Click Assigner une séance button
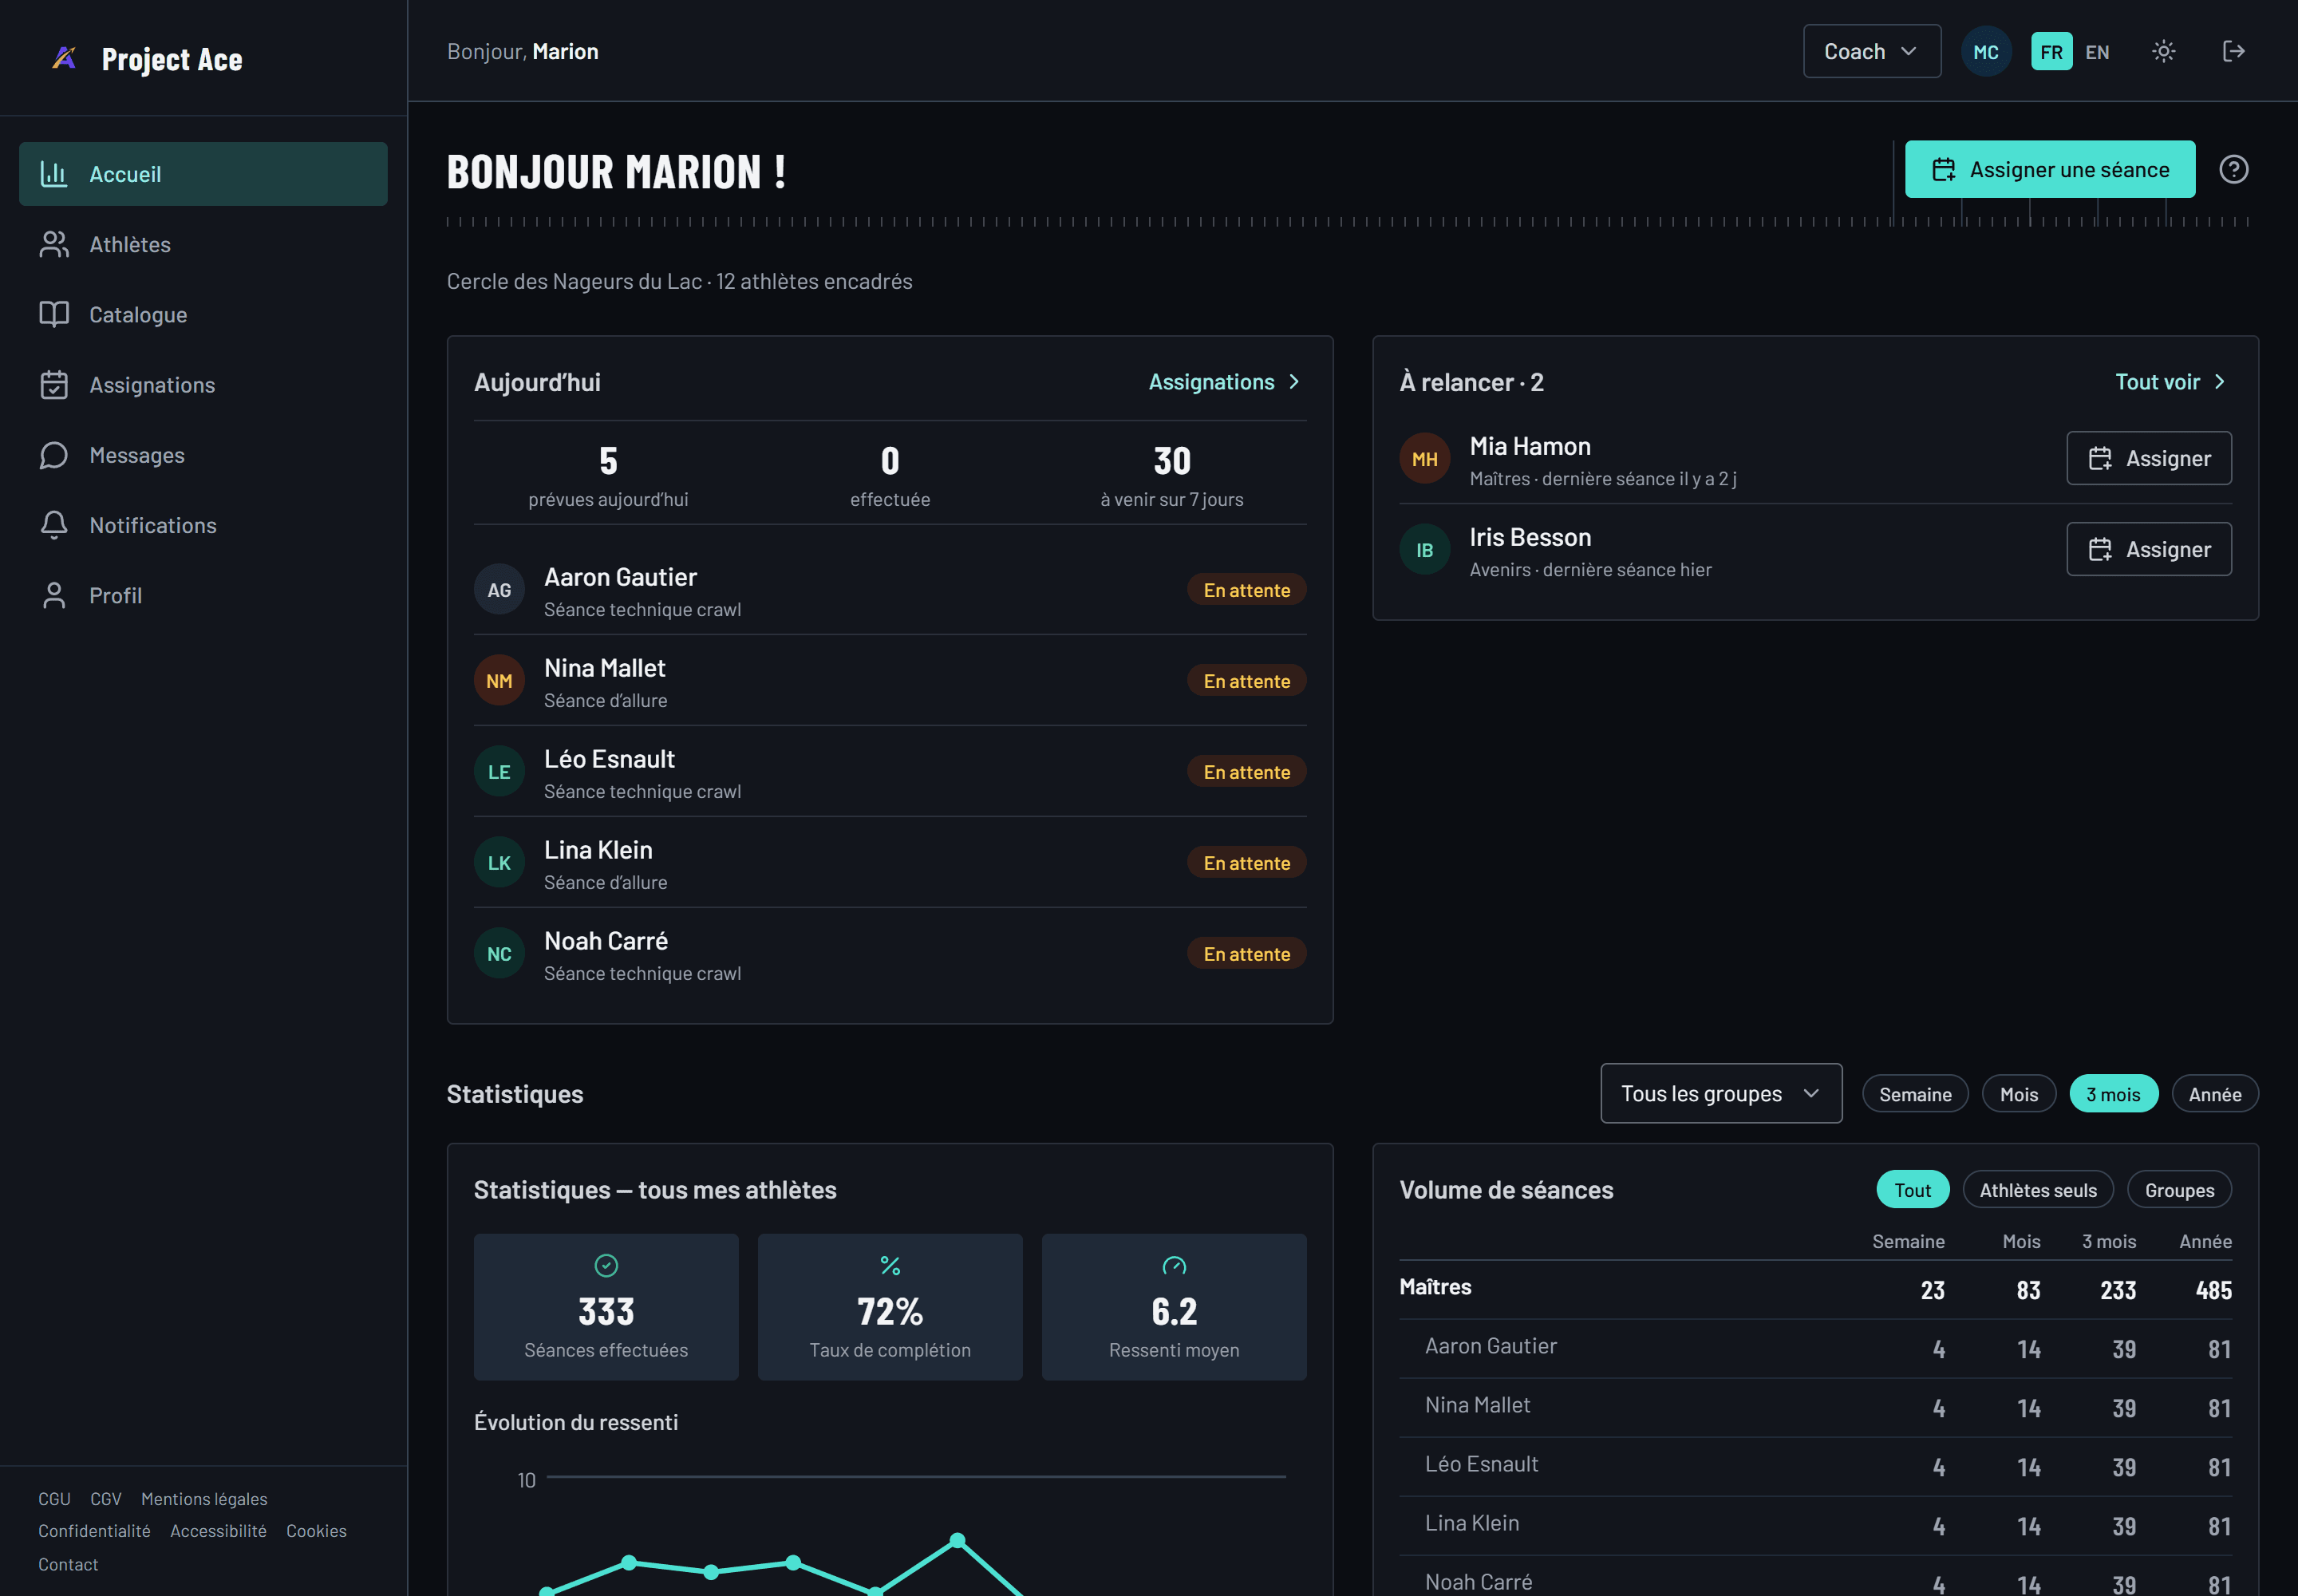The width and height of the screenshot is (2298, 1596). point(2049,169)
